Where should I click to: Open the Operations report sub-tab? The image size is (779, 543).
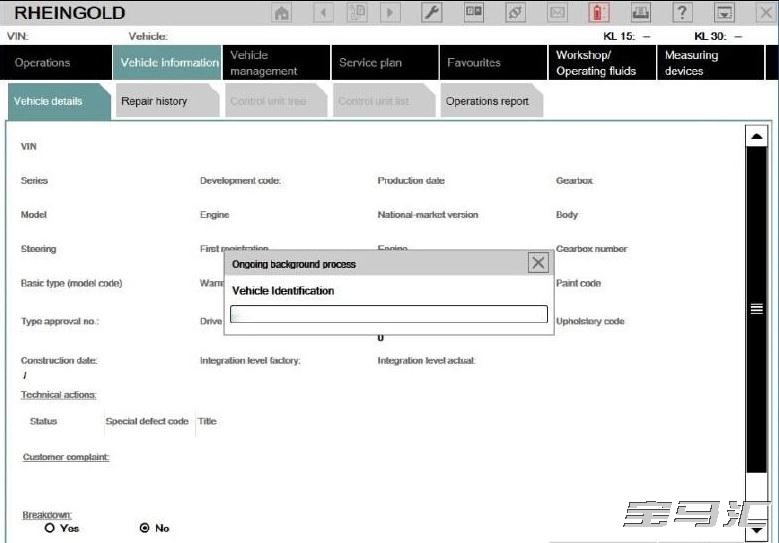[492, 101]
